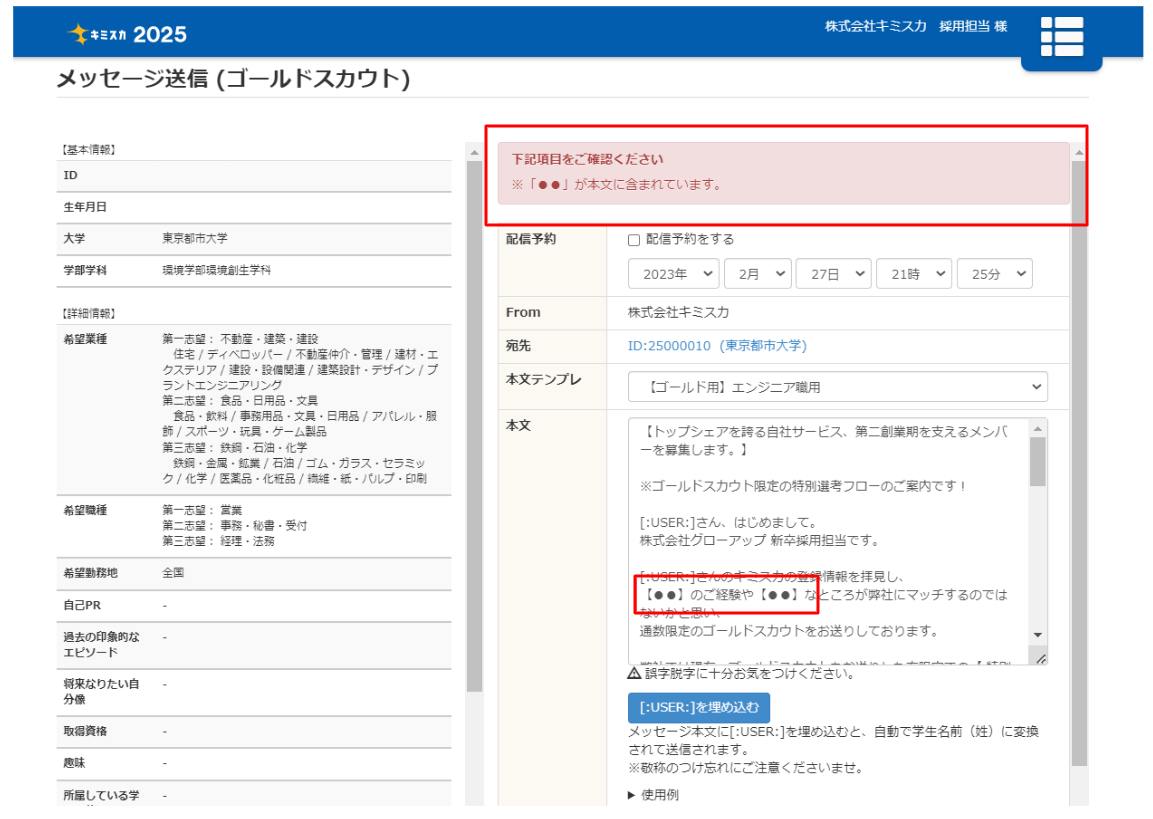Click the 本文 textarea scrollbar thumb
The width and height of the screenshot is (1153, 819).
(1038, 462)
